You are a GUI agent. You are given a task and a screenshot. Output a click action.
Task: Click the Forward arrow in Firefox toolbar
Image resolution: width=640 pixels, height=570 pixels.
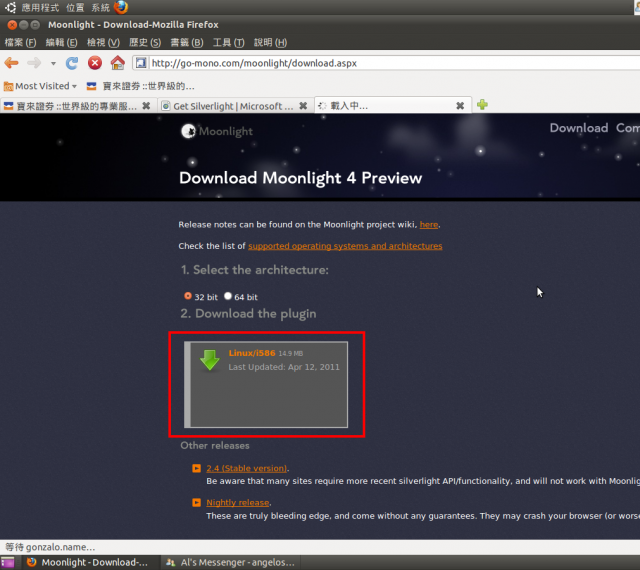34,63
